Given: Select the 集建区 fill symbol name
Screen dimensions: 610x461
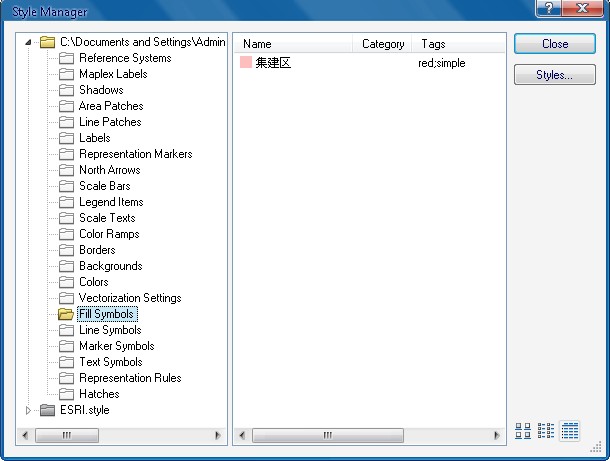Looking at the screenshot, I should pyautogui.click(x=273, y=63).
